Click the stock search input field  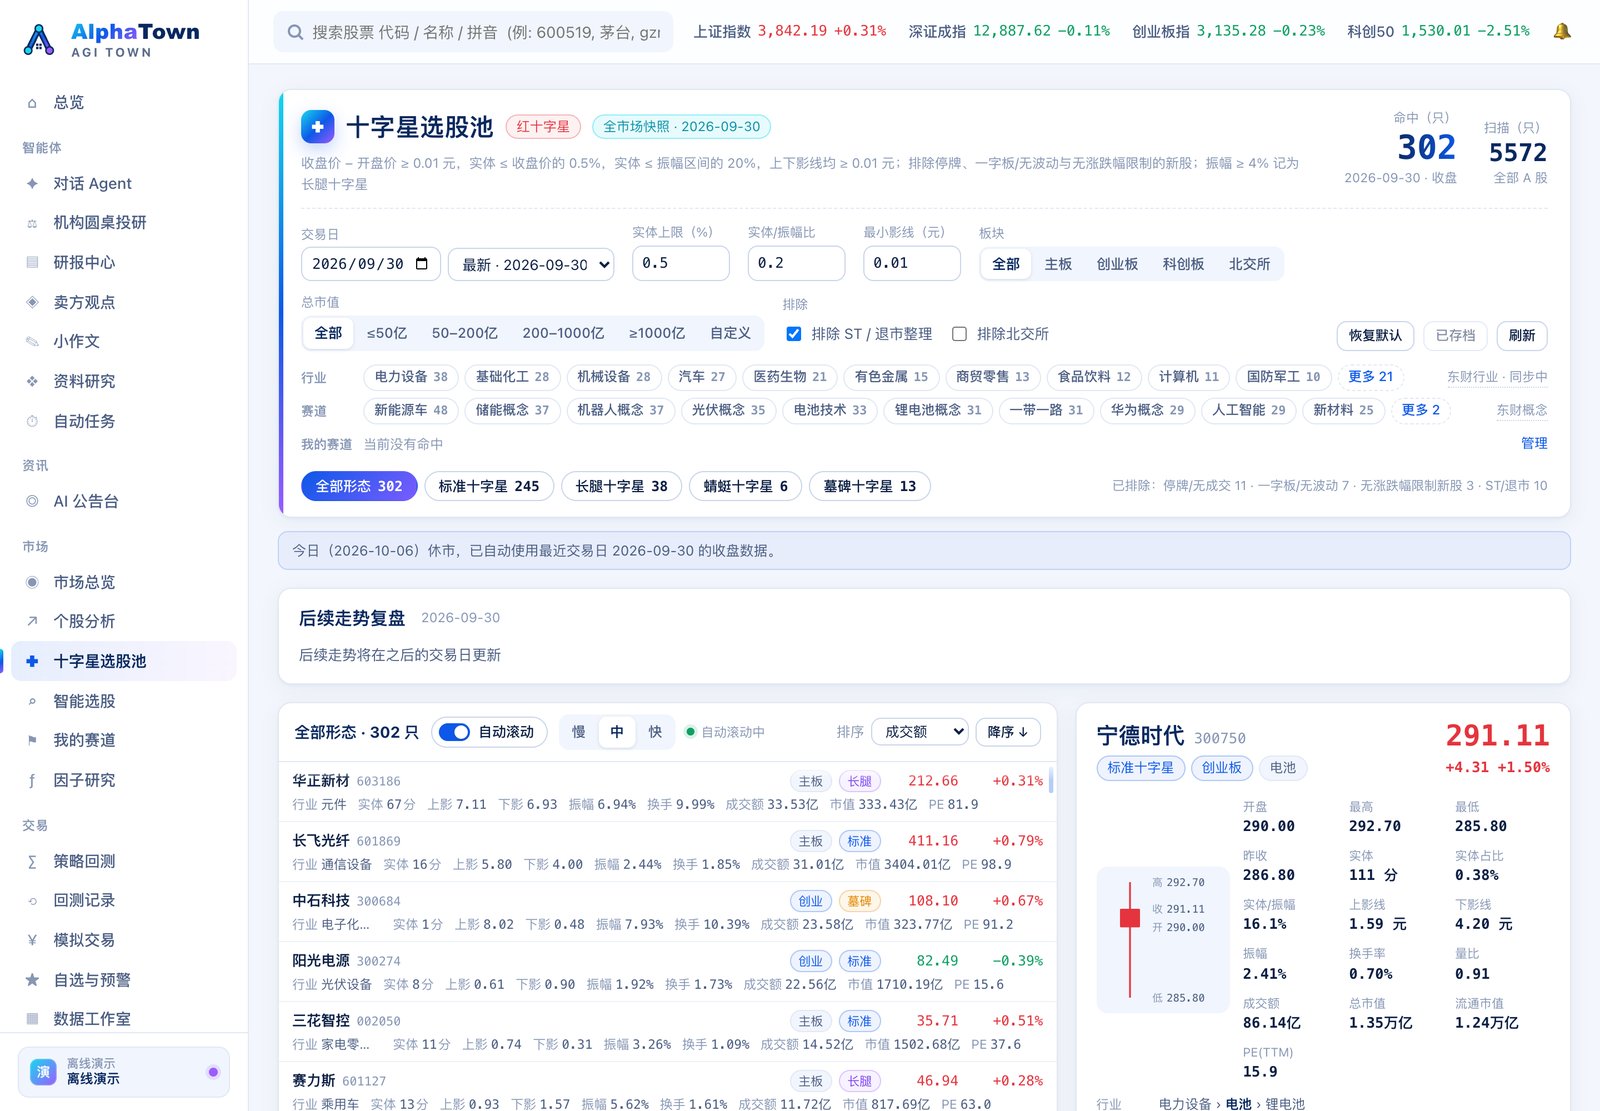(x=473, y=32)
